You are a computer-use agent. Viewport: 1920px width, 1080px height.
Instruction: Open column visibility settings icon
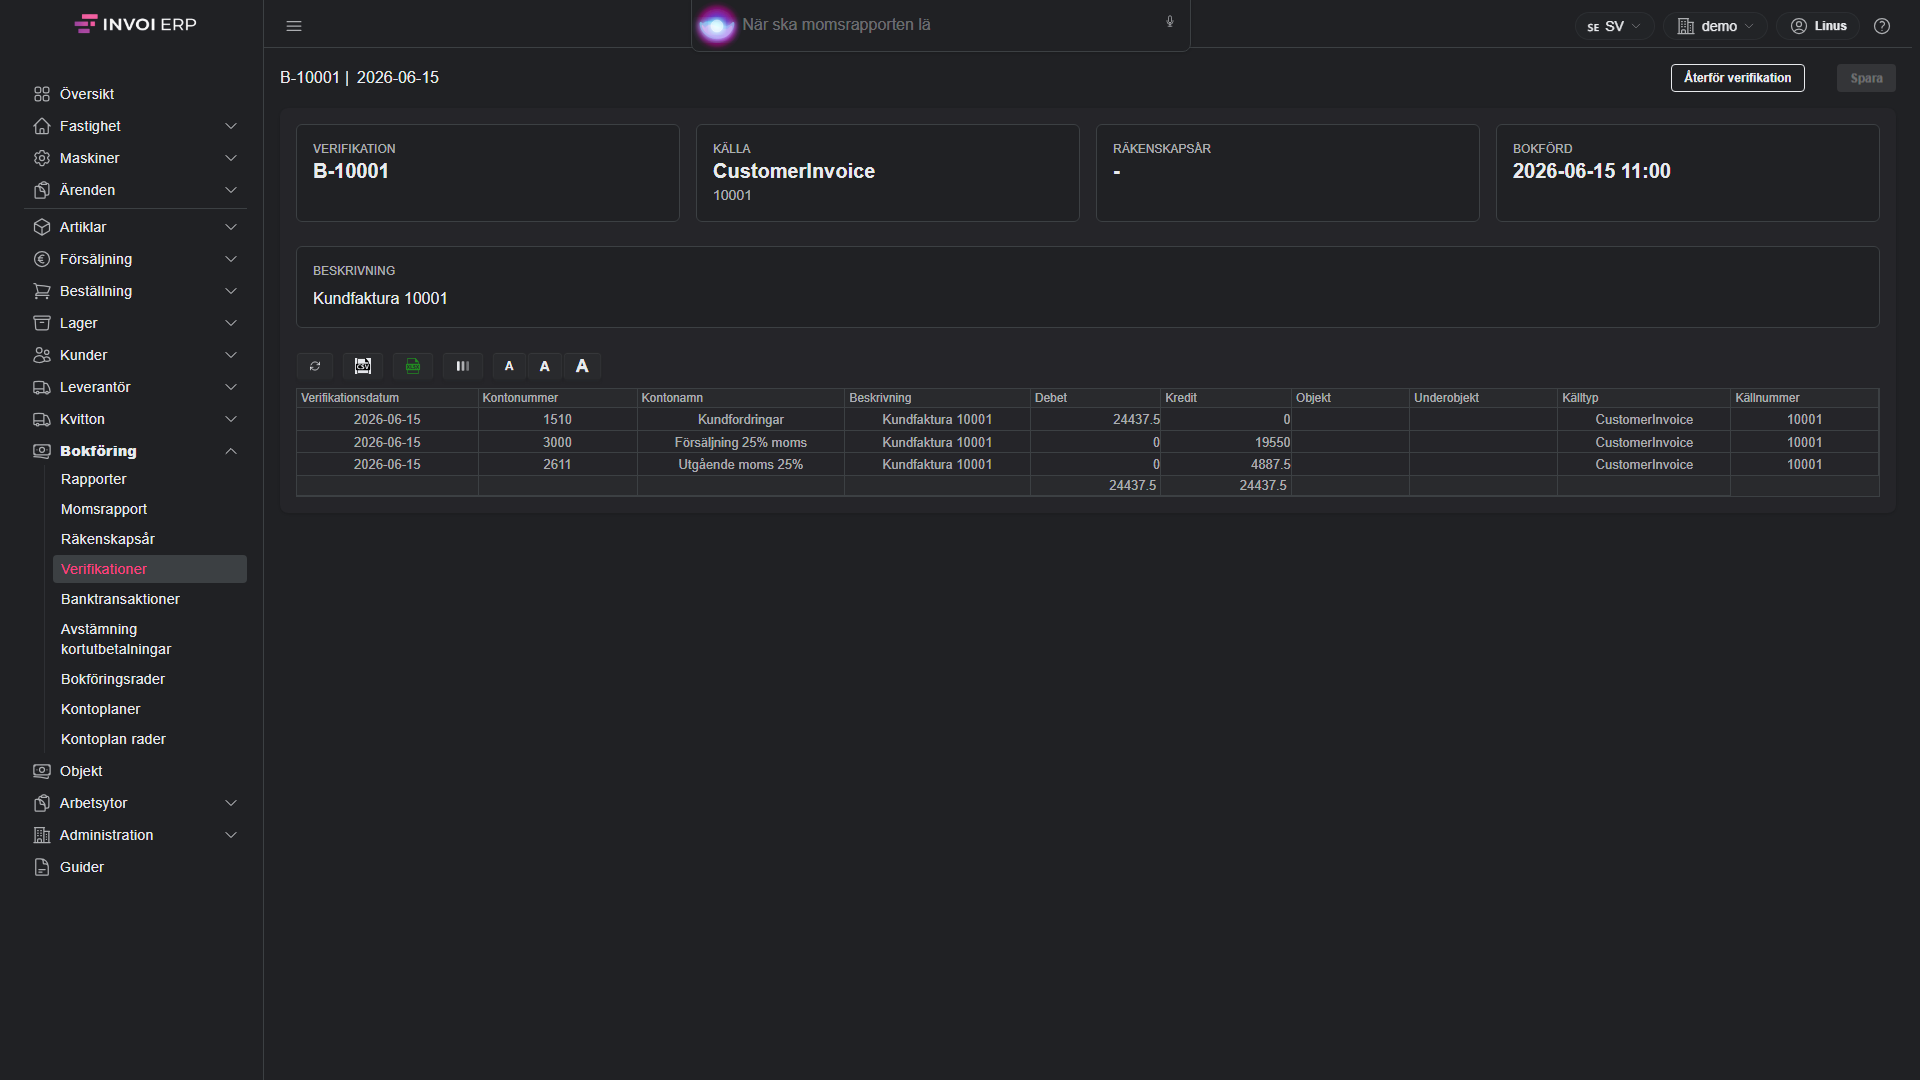click(463, 366)
